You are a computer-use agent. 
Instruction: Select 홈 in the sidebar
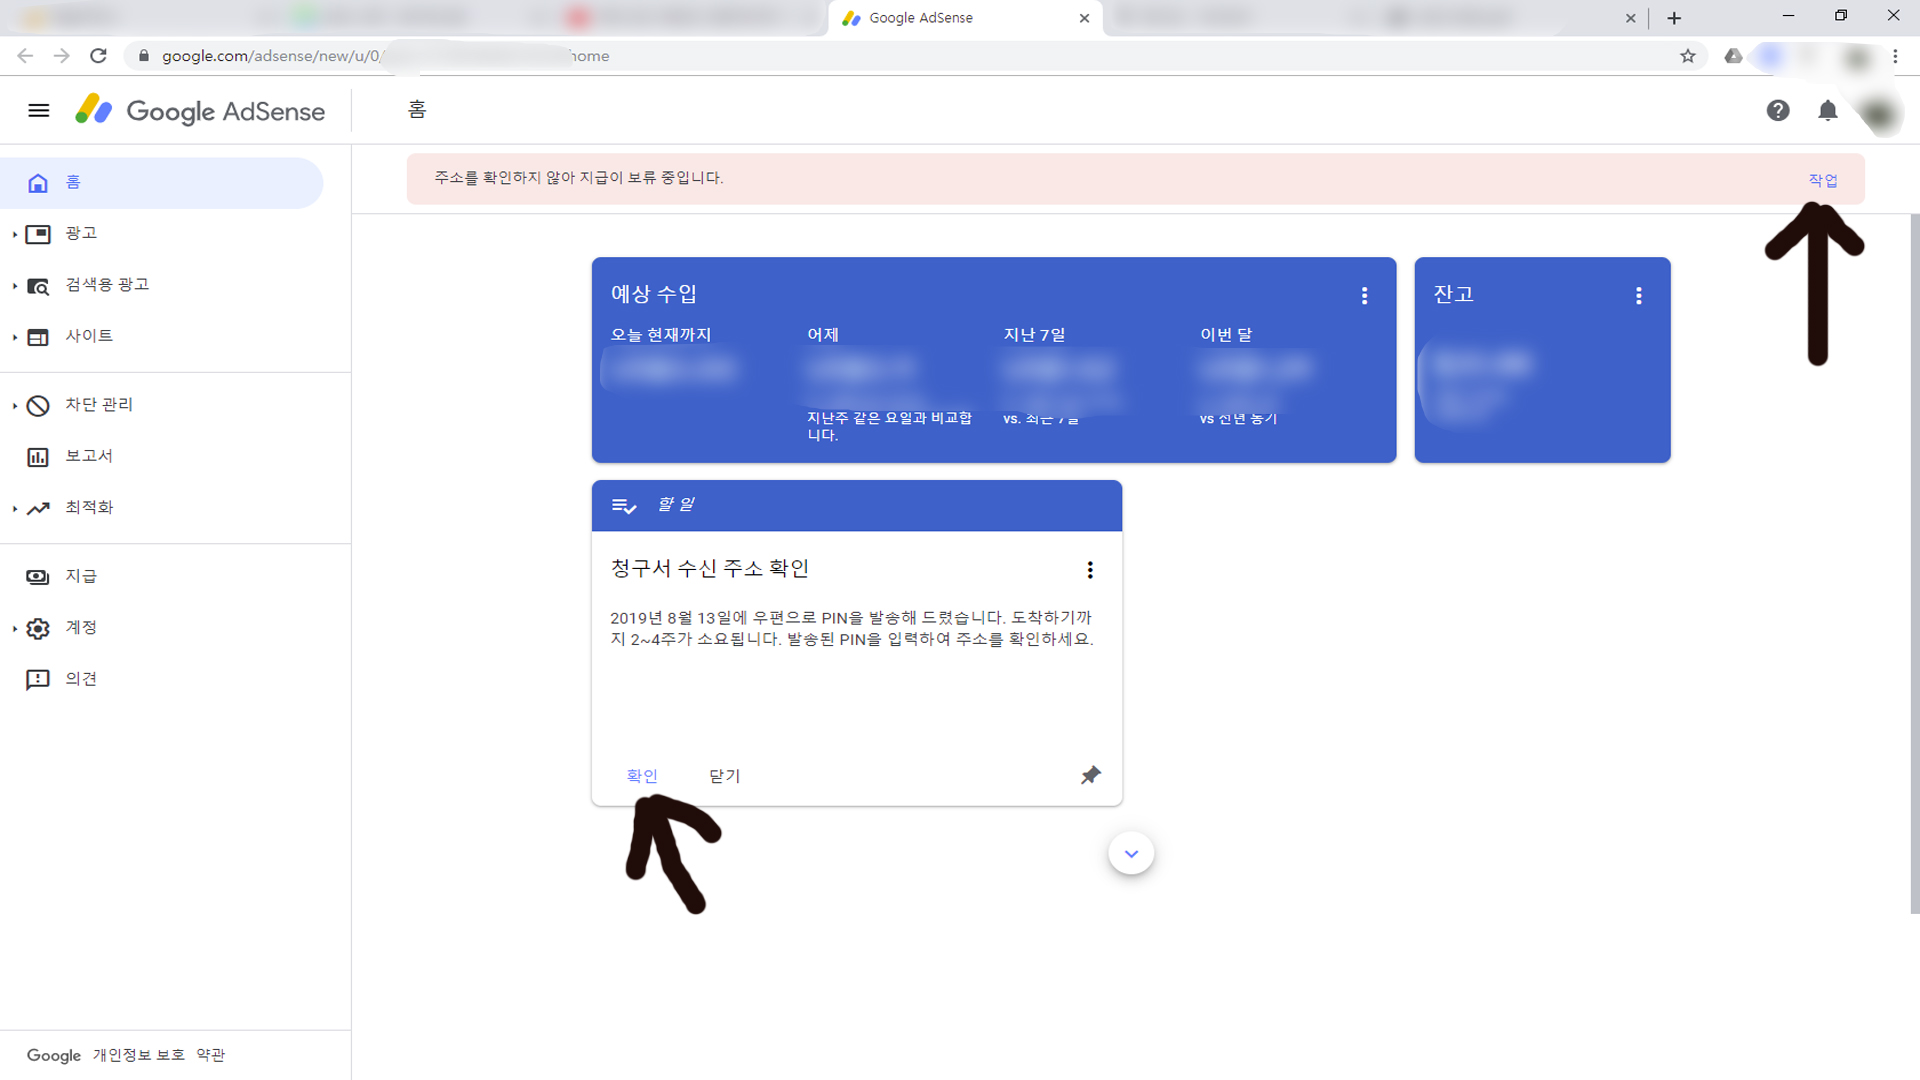[x=73, y=182]
